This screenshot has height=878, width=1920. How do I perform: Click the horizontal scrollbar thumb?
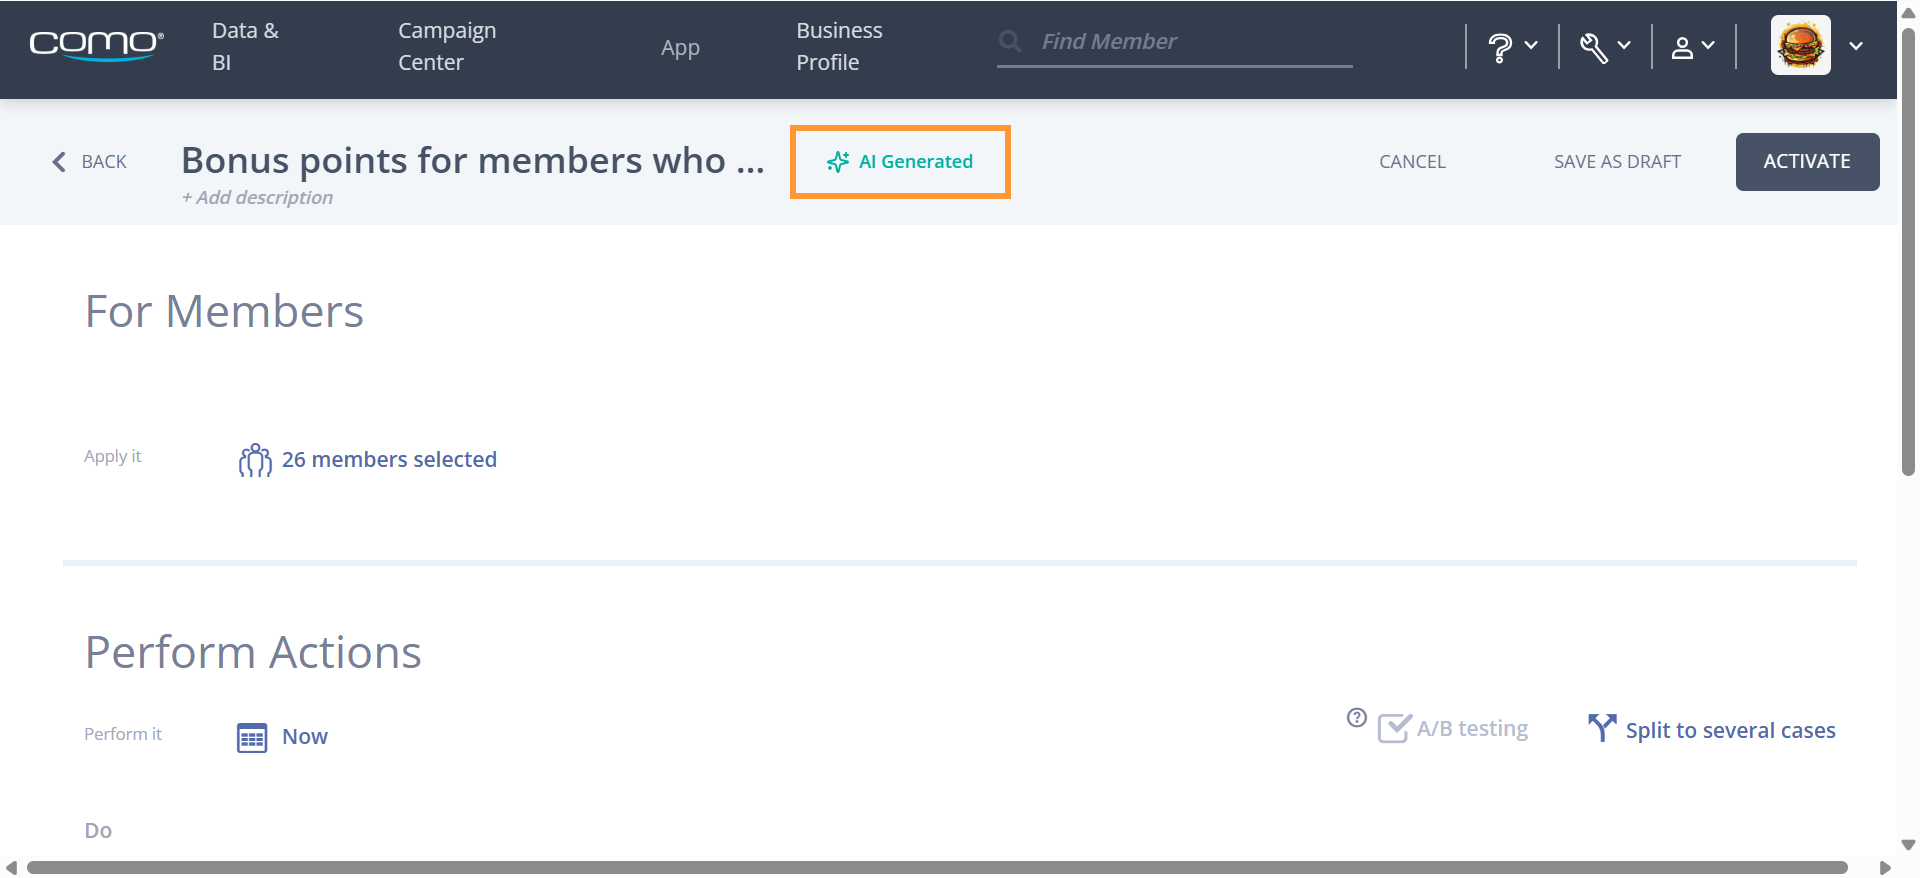(x=937, y=867)
